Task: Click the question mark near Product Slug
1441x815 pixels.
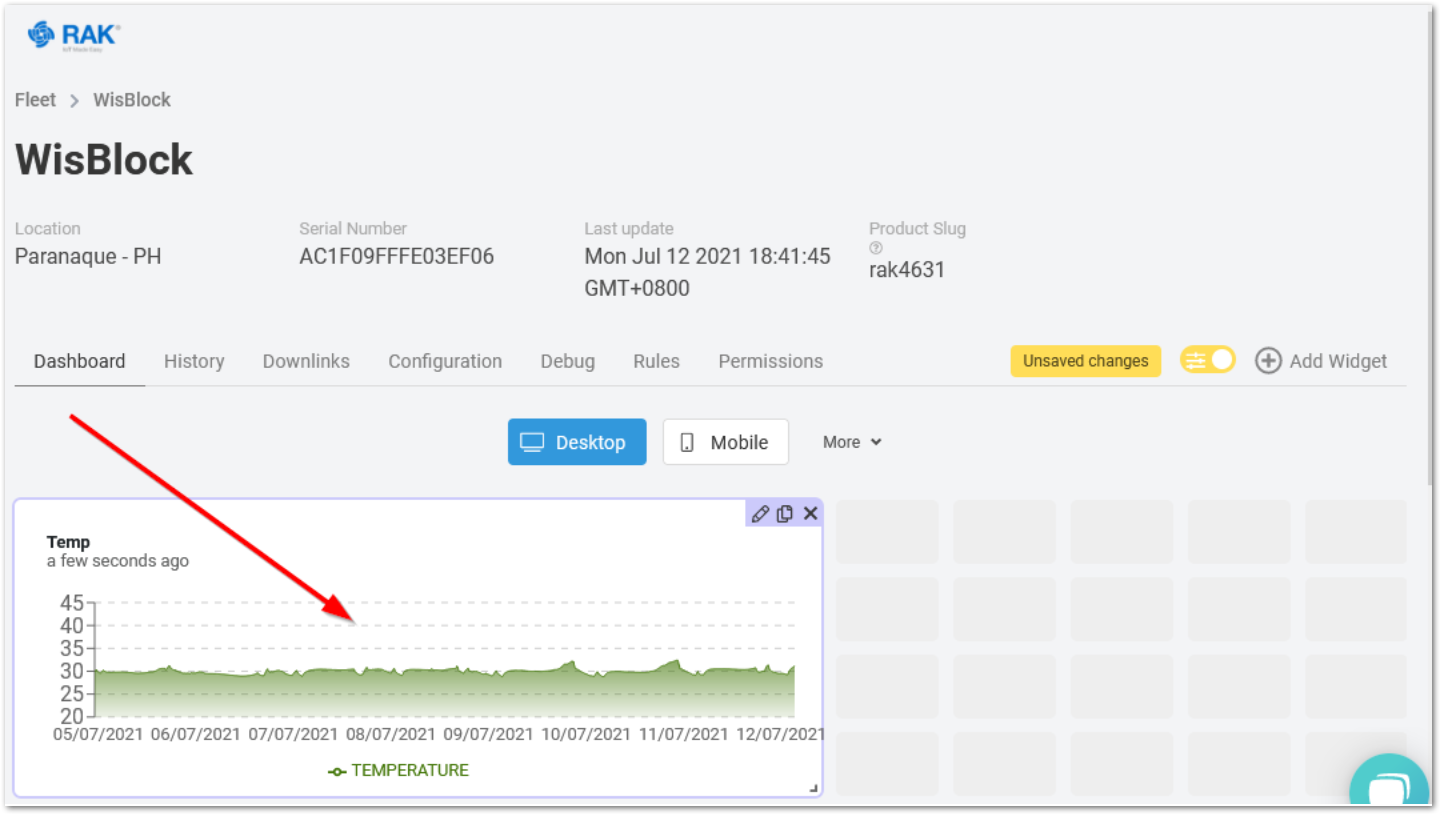Action: 875,247
